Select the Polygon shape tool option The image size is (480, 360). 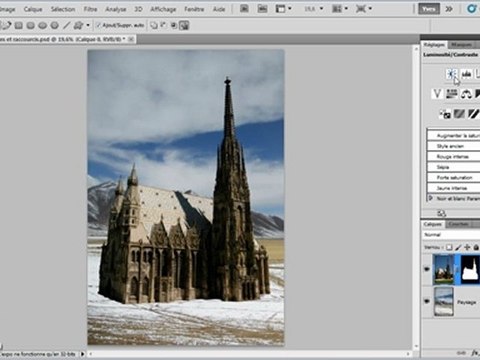(x=55, y=25)
